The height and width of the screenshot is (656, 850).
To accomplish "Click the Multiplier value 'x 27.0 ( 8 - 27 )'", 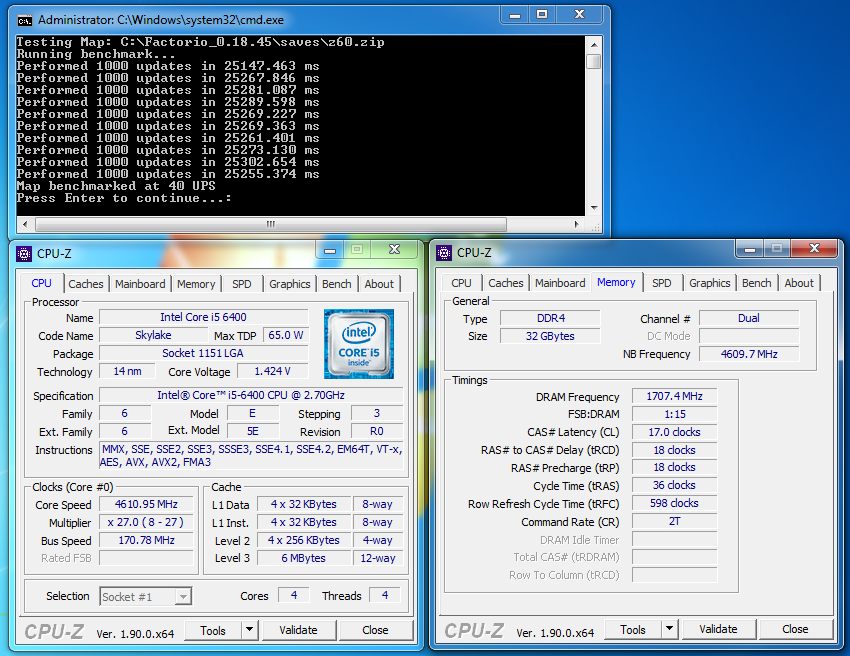I will tap(146, 522).
